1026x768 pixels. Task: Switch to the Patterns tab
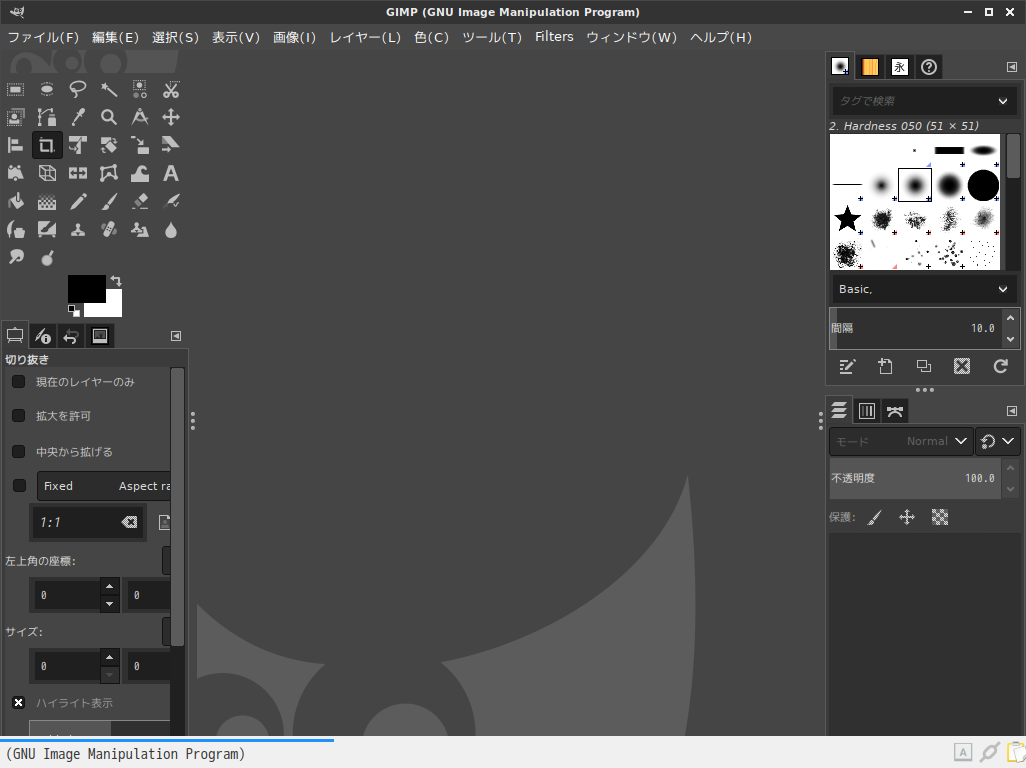[x=870, y=67]
